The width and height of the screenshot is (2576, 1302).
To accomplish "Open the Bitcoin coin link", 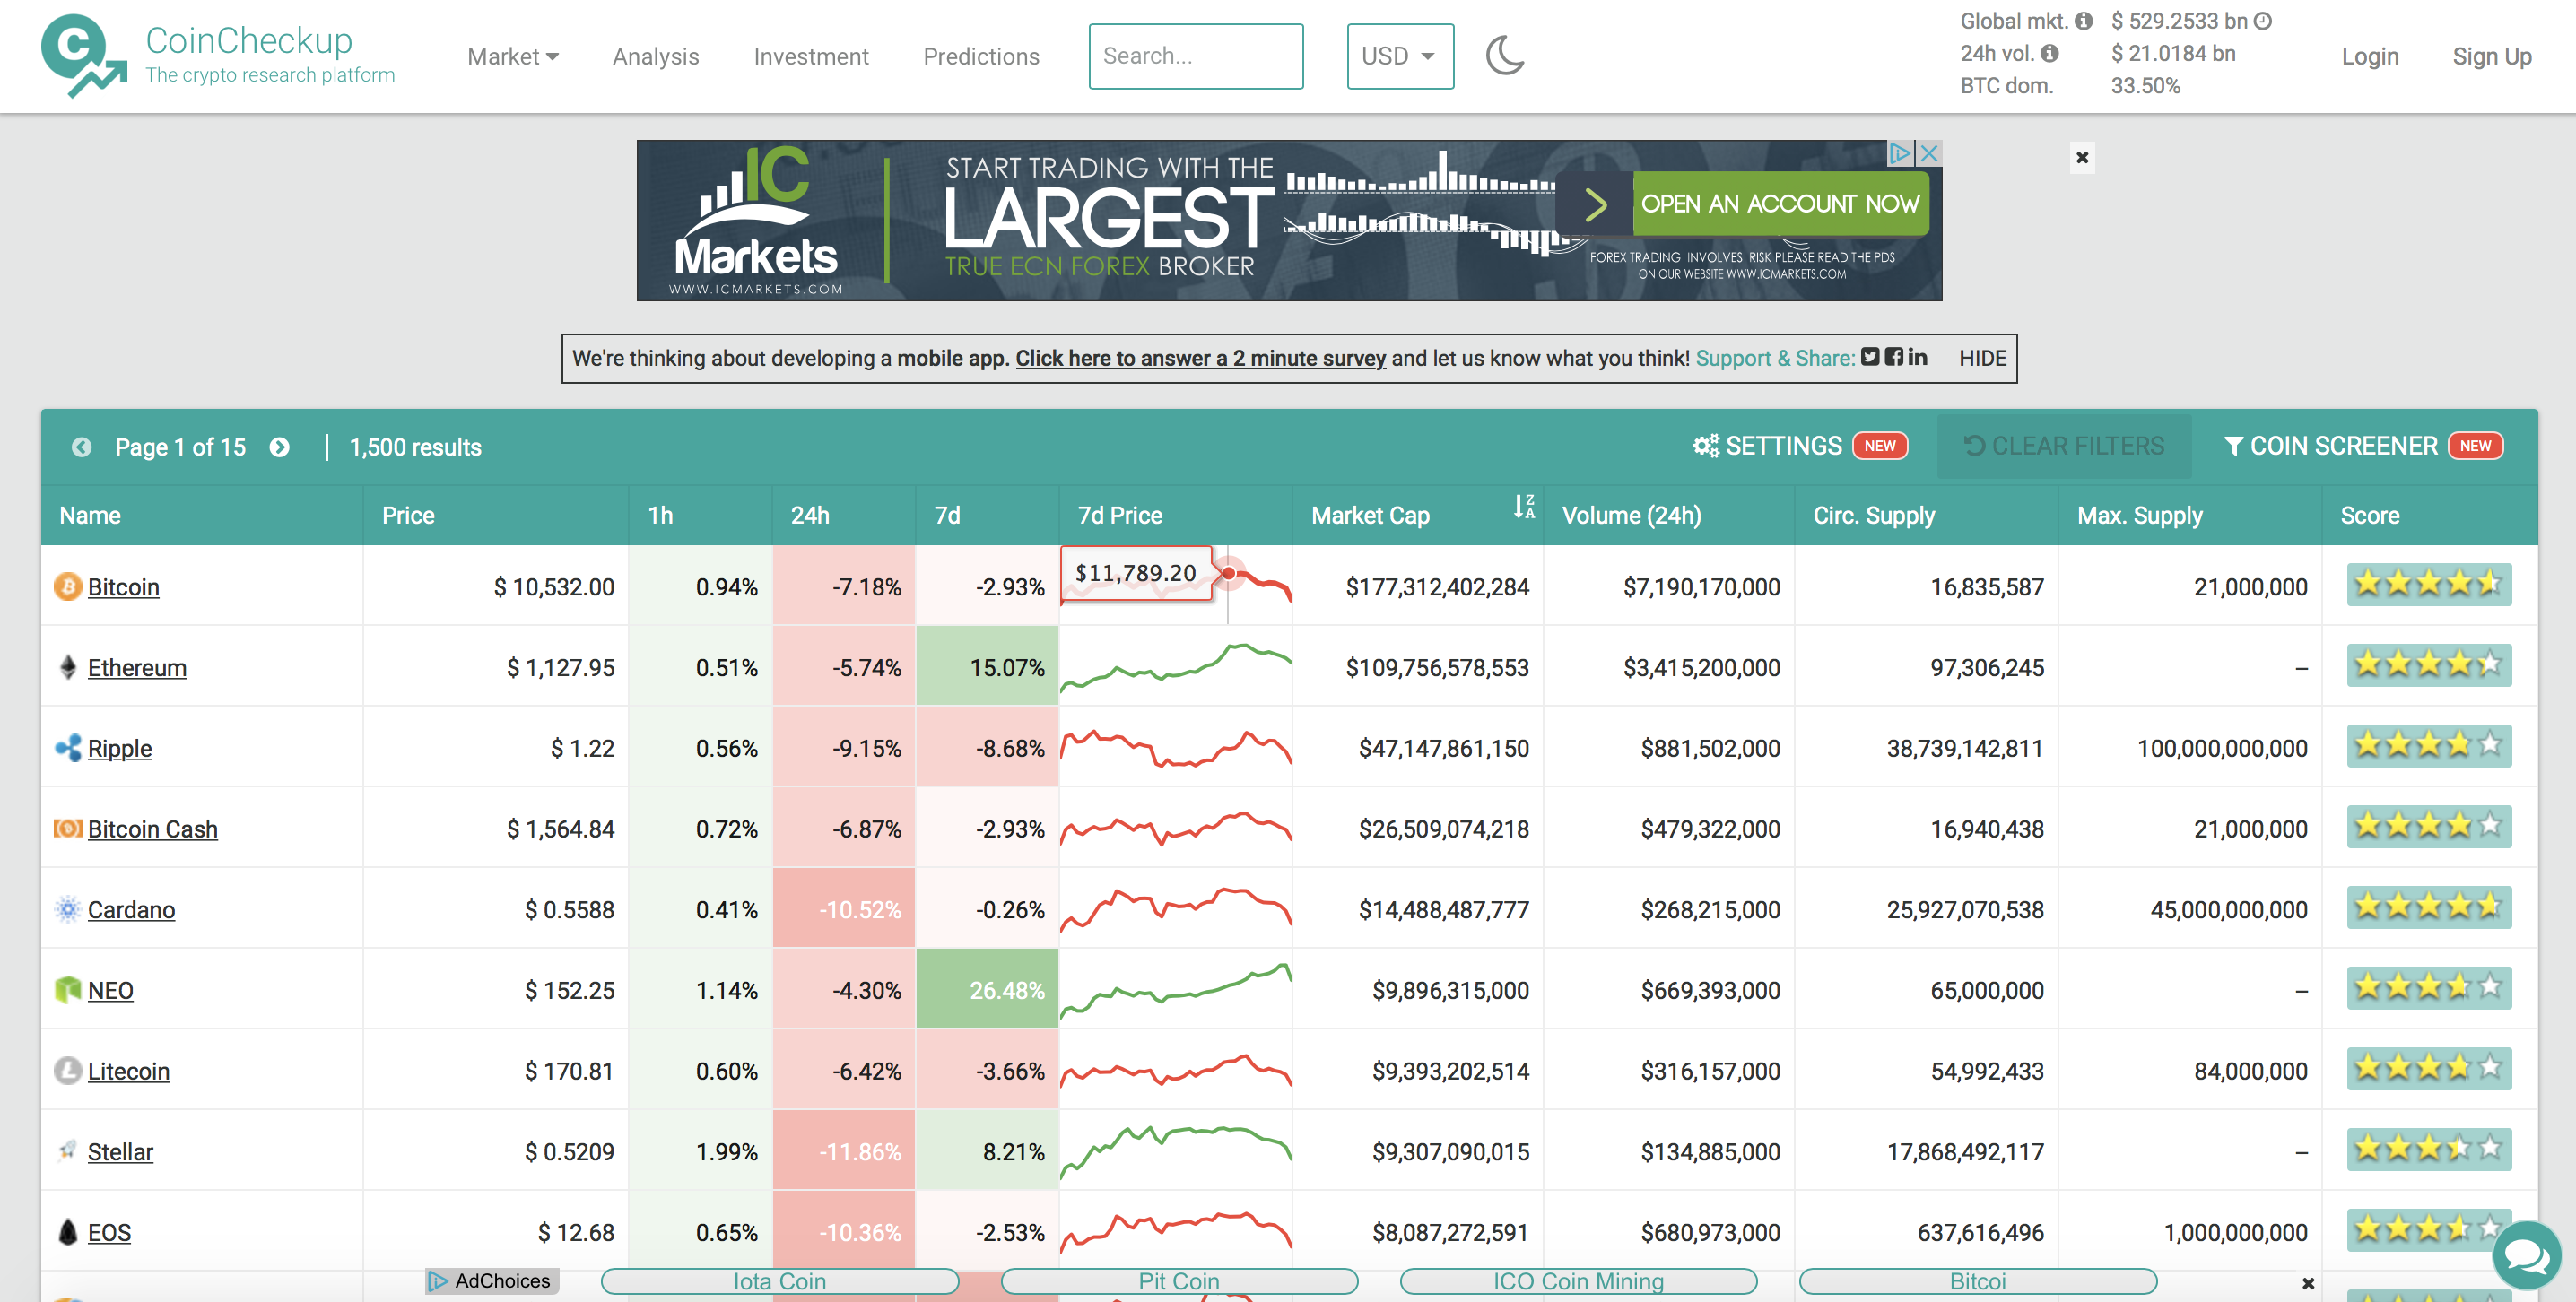I will [x=123, y=587].
